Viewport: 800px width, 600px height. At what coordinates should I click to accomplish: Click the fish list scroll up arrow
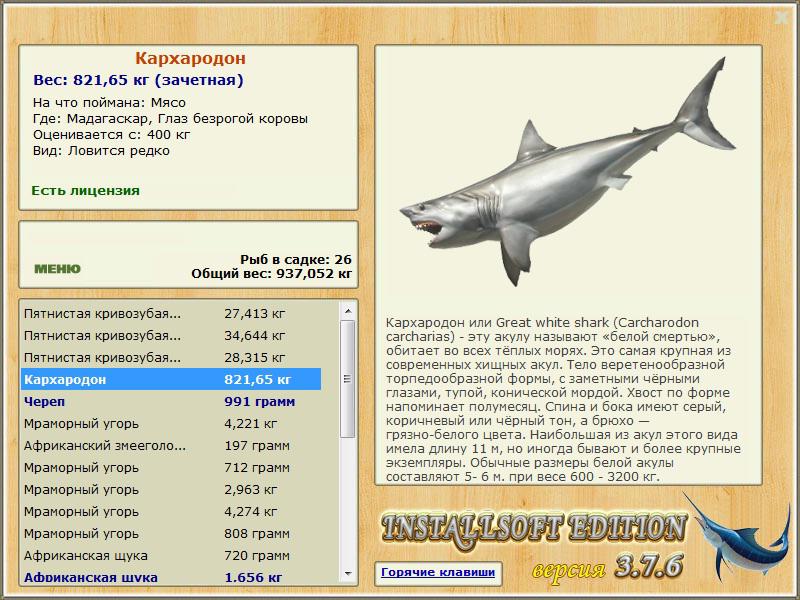coord(348,311)
